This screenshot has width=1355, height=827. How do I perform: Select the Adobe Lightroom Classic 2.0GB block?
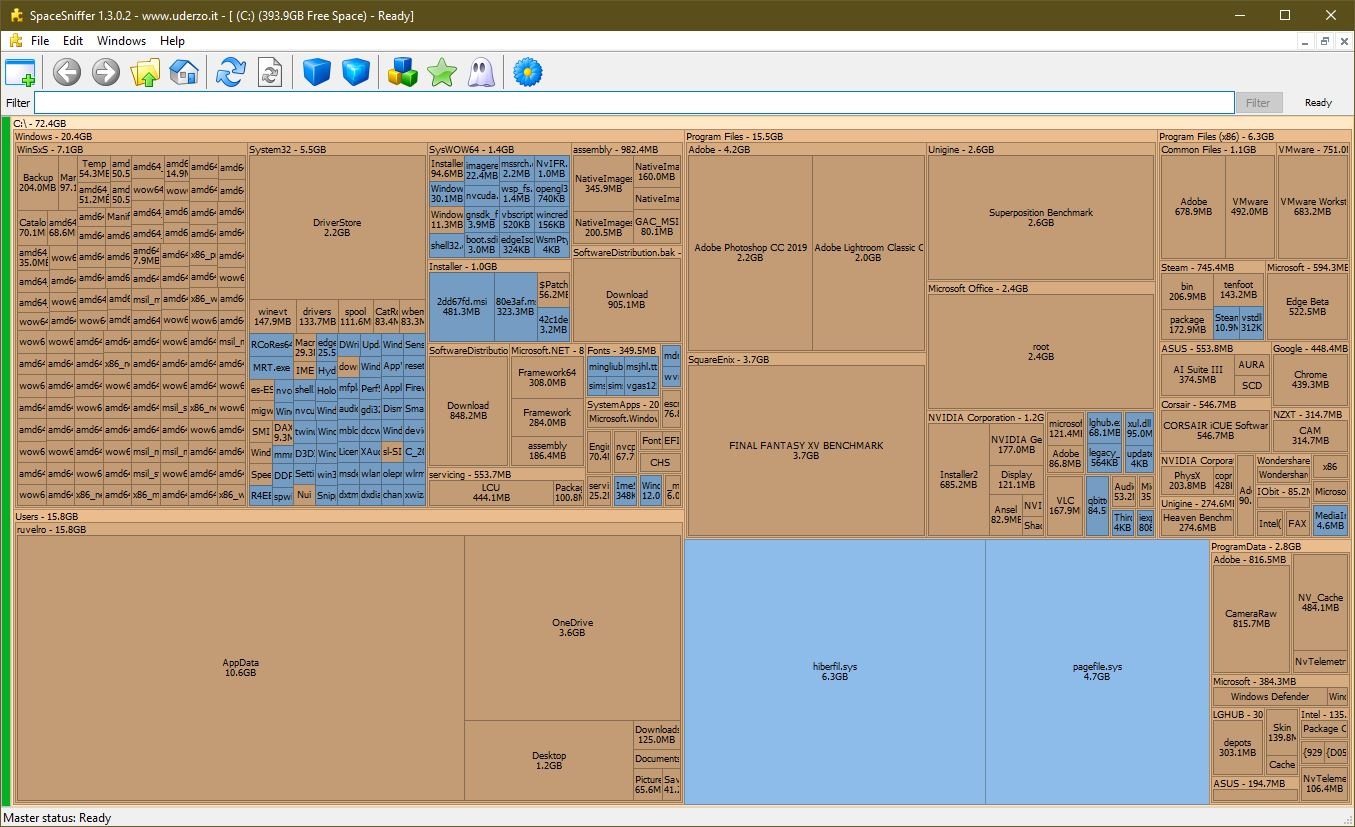pyautogui.click(x=869, y=252)
